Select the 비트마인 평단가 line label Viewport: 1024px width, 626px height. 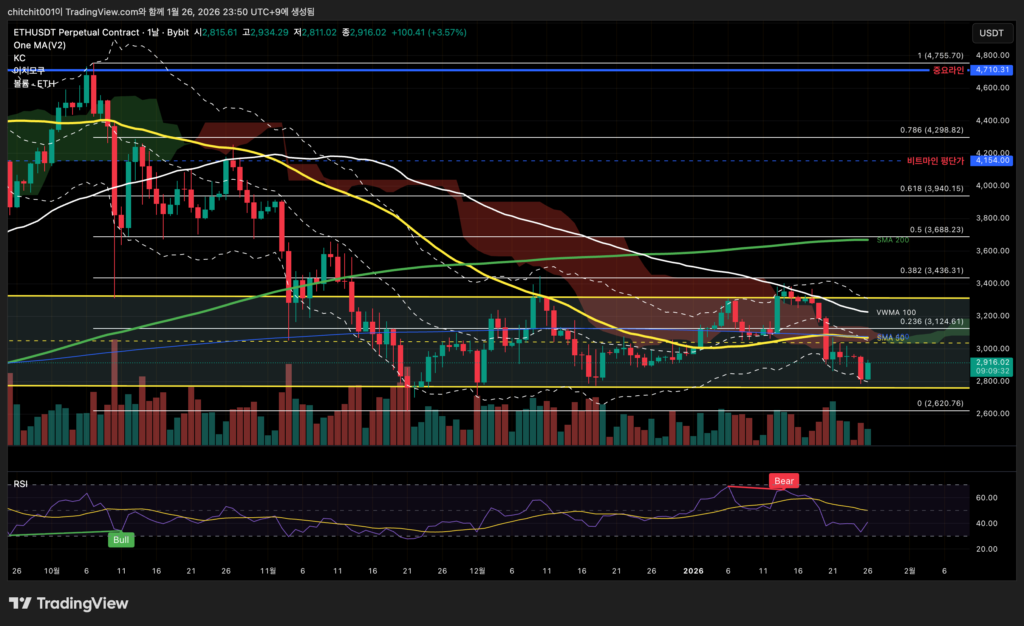click(x=935, y=160)
